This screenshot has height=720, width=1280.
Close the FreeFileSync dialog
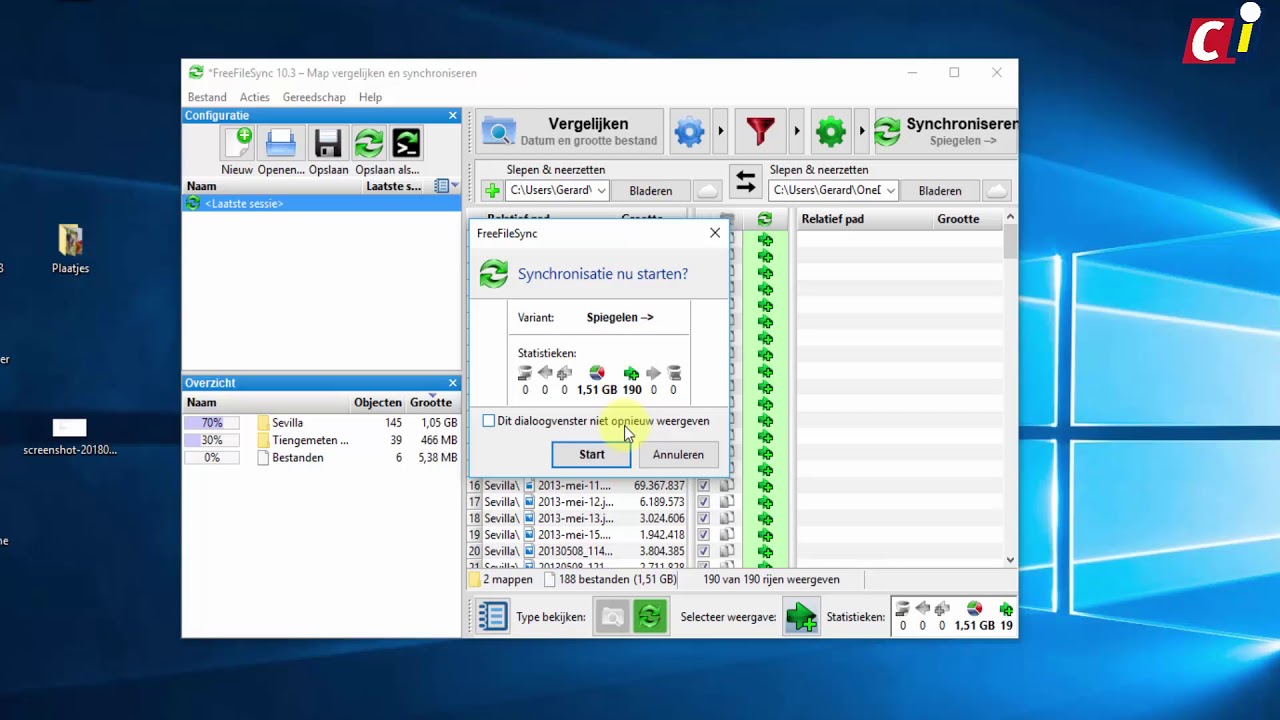pyautogui.click(x=714, y=233)
